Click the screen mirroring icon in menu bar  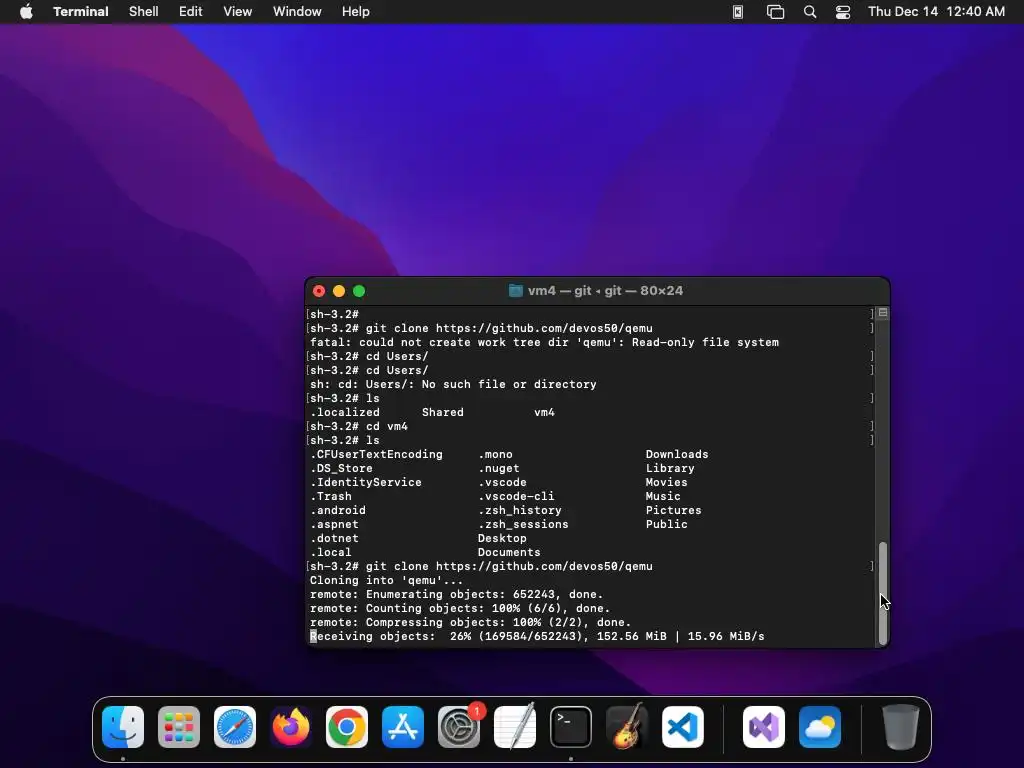(x=775, y=12)
